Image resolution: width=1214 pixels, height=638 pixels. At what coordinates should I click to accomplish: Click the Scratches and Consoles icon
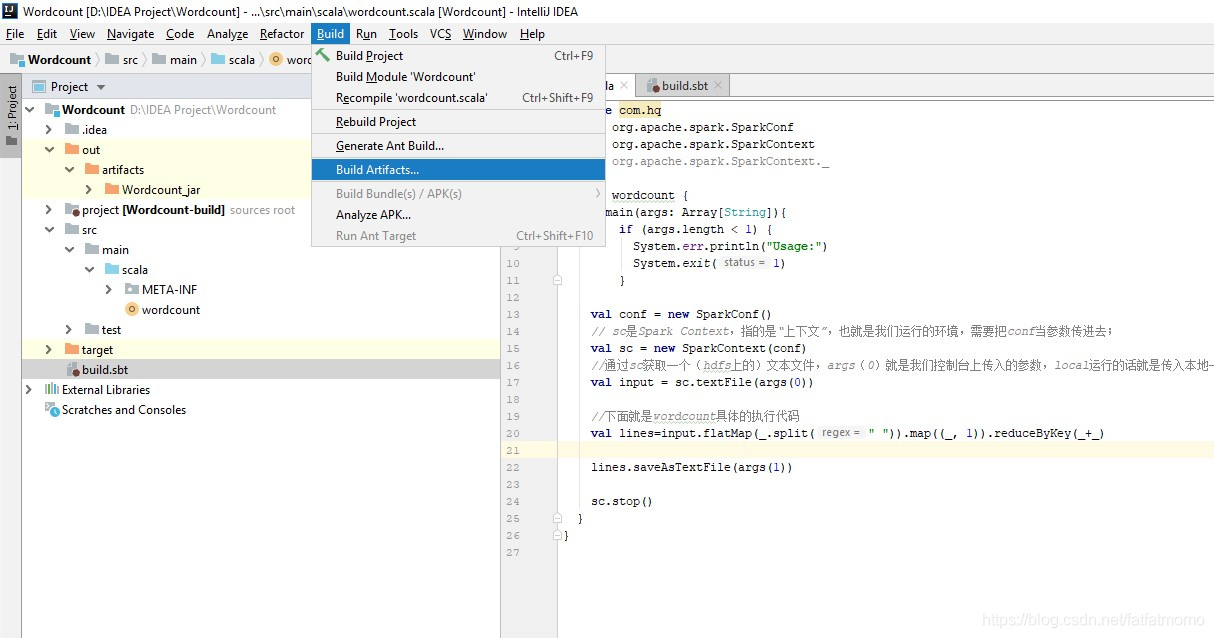[x=52, y=410]
